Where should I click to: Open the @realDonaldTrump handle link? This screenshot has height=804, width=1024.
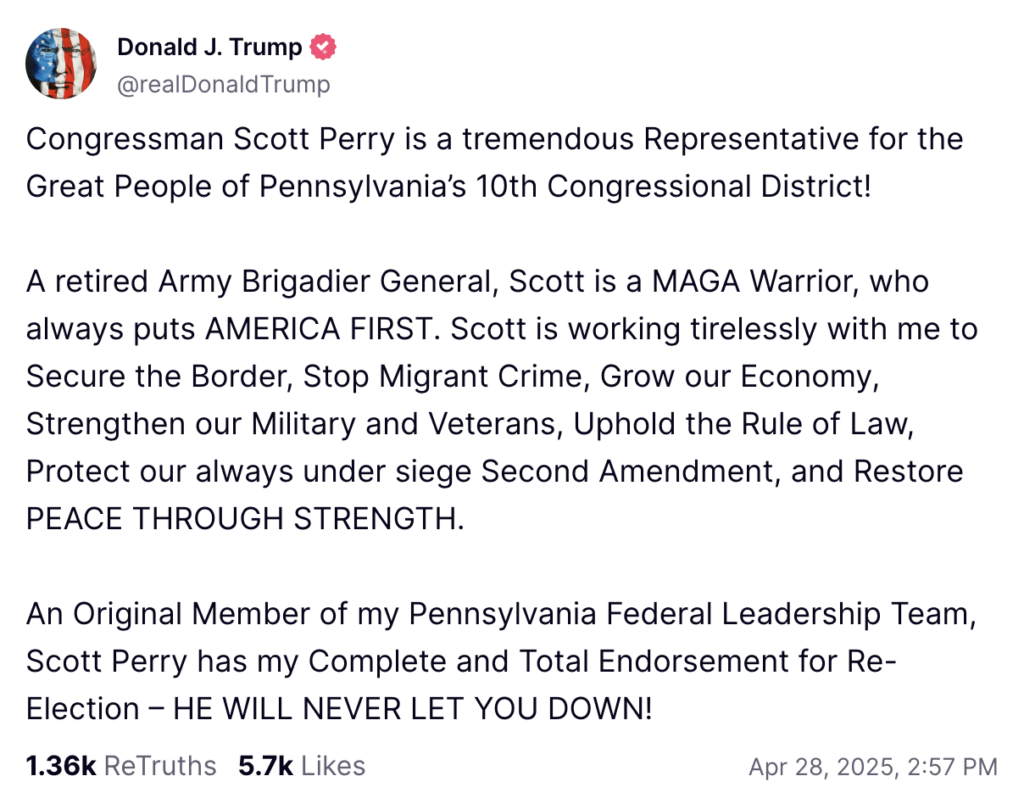tap(223, 84)
